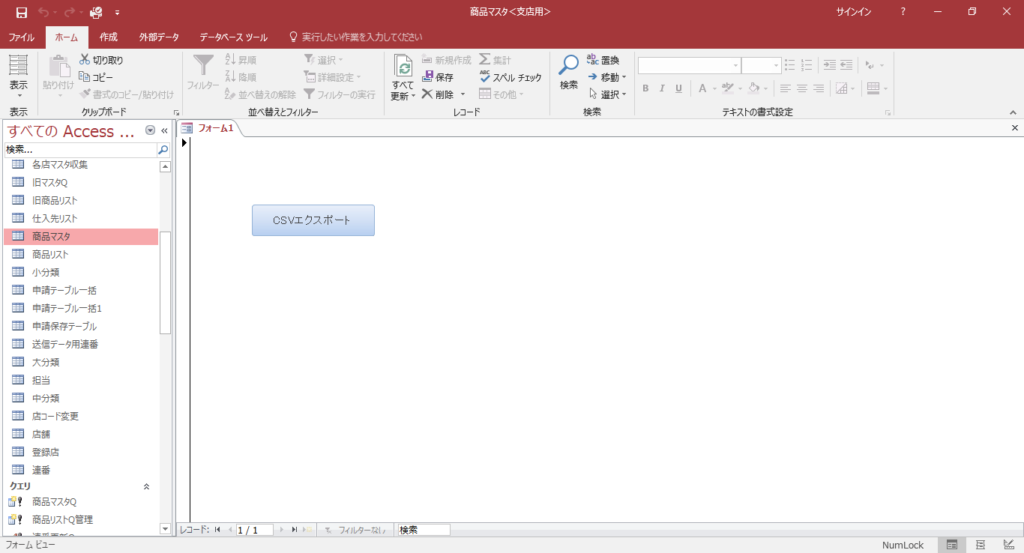Click the bullet list icon in text formatting
Image resolution: width=1024 pixels, height=553 pixels.
click(790, 65)
